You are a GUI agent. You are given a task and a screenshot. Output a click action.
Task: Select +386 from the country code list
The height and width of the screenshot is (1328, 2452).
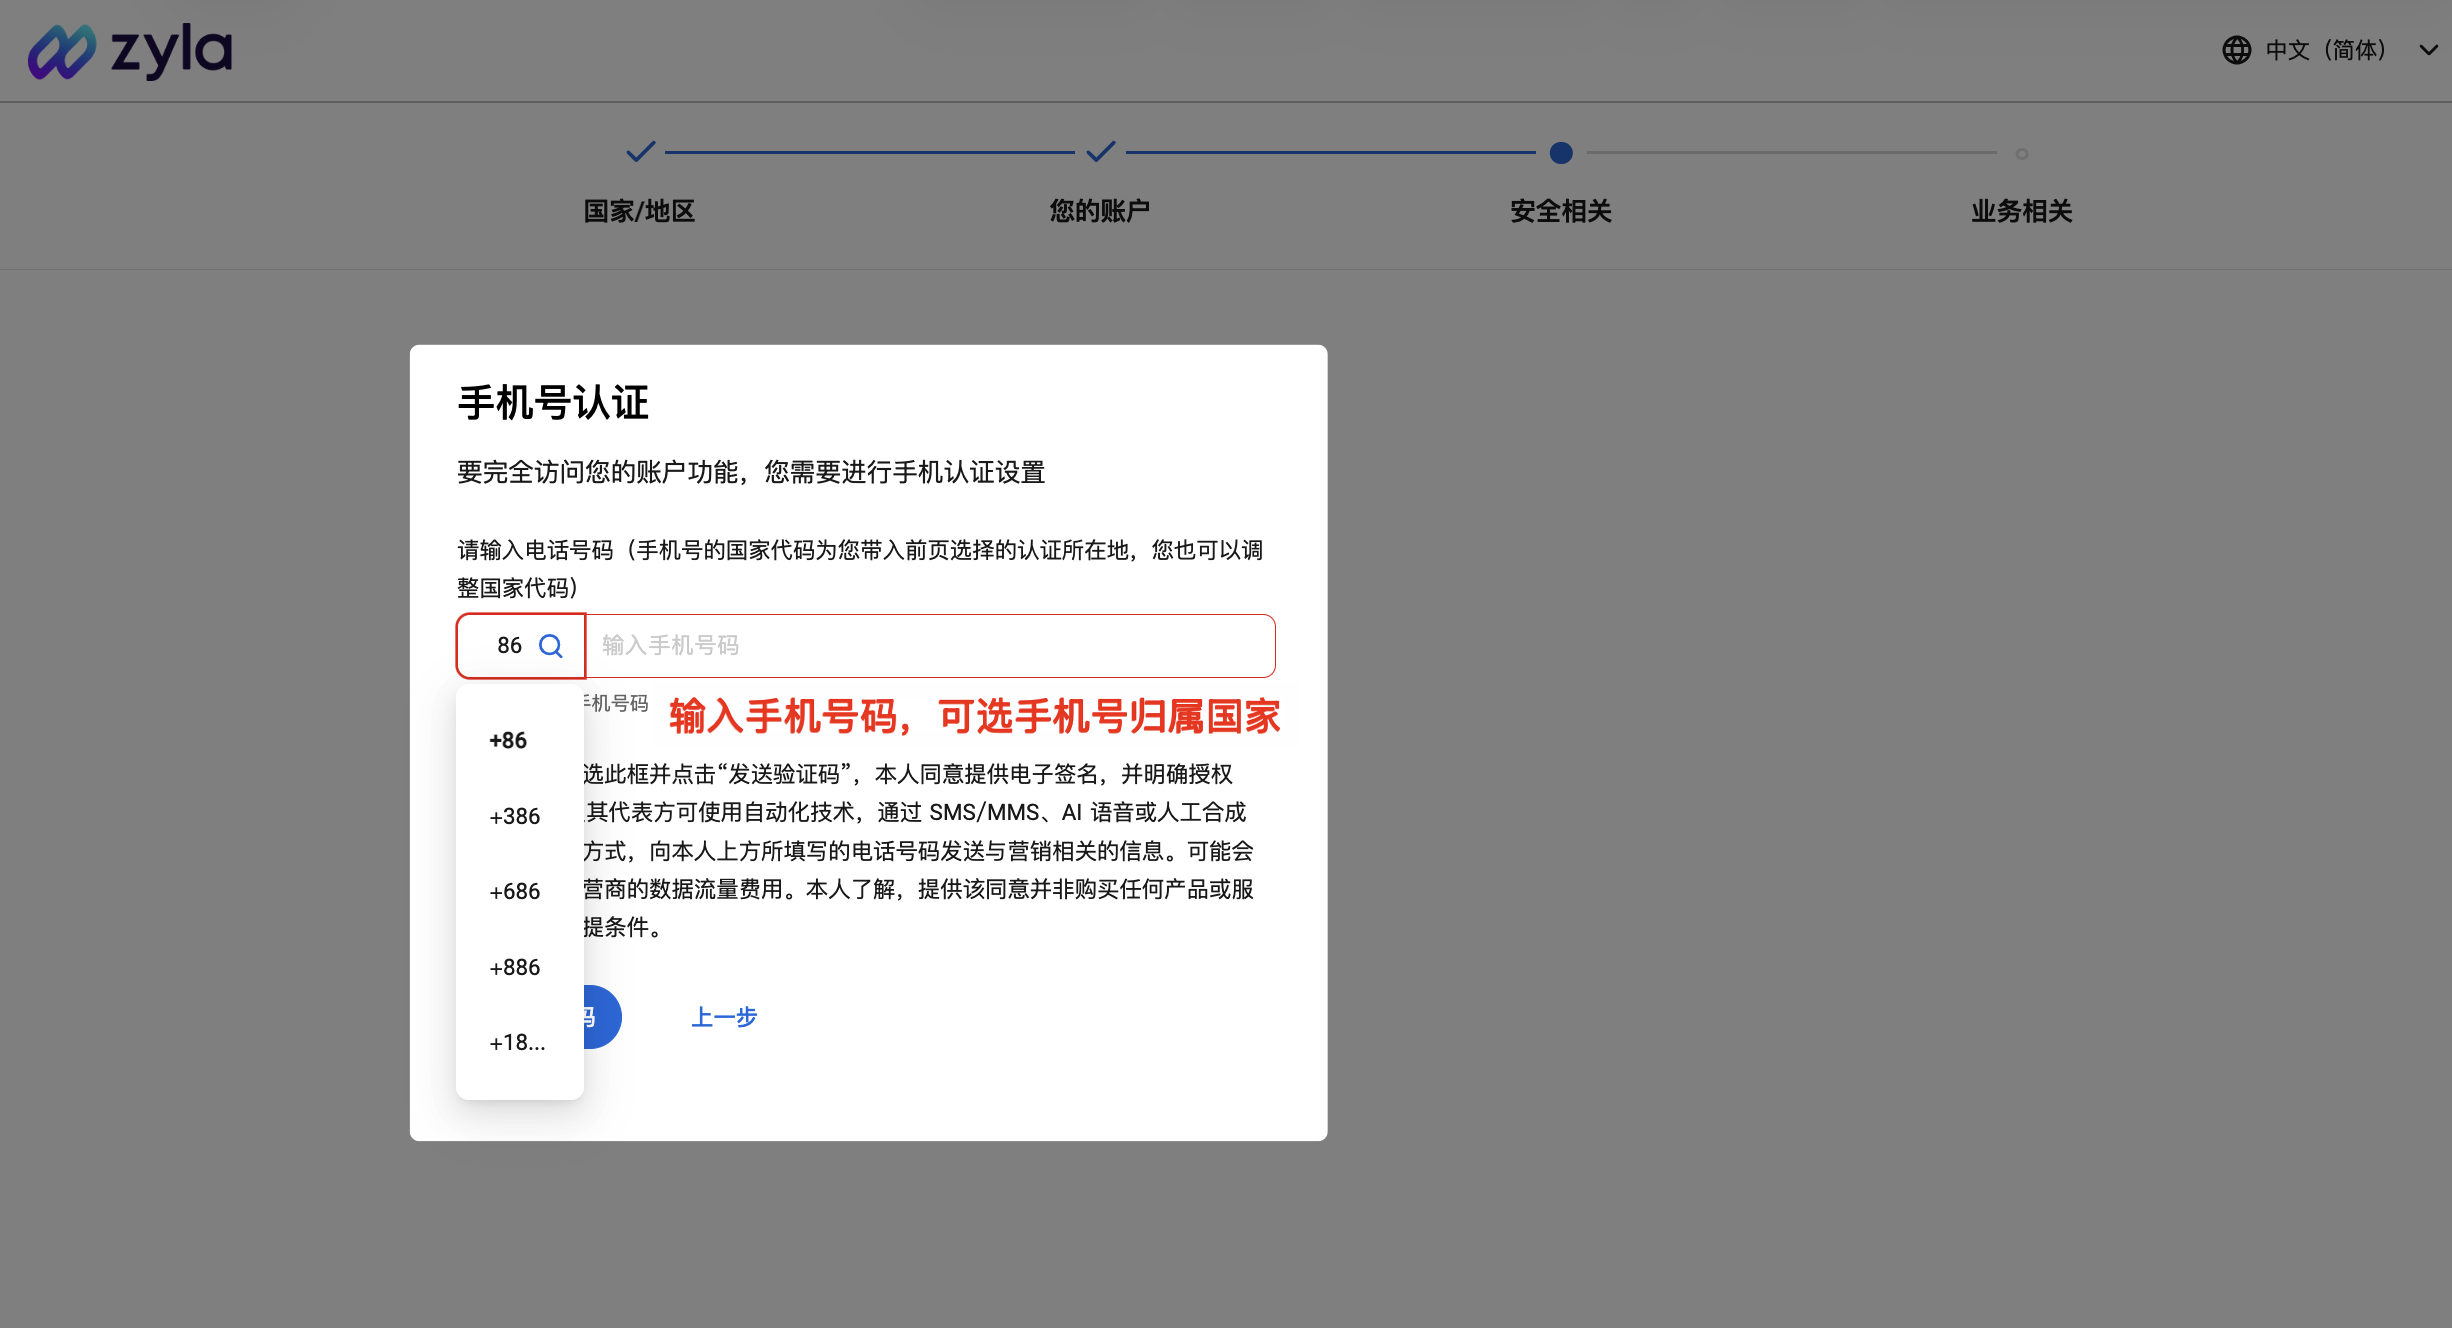click(513, 816)
